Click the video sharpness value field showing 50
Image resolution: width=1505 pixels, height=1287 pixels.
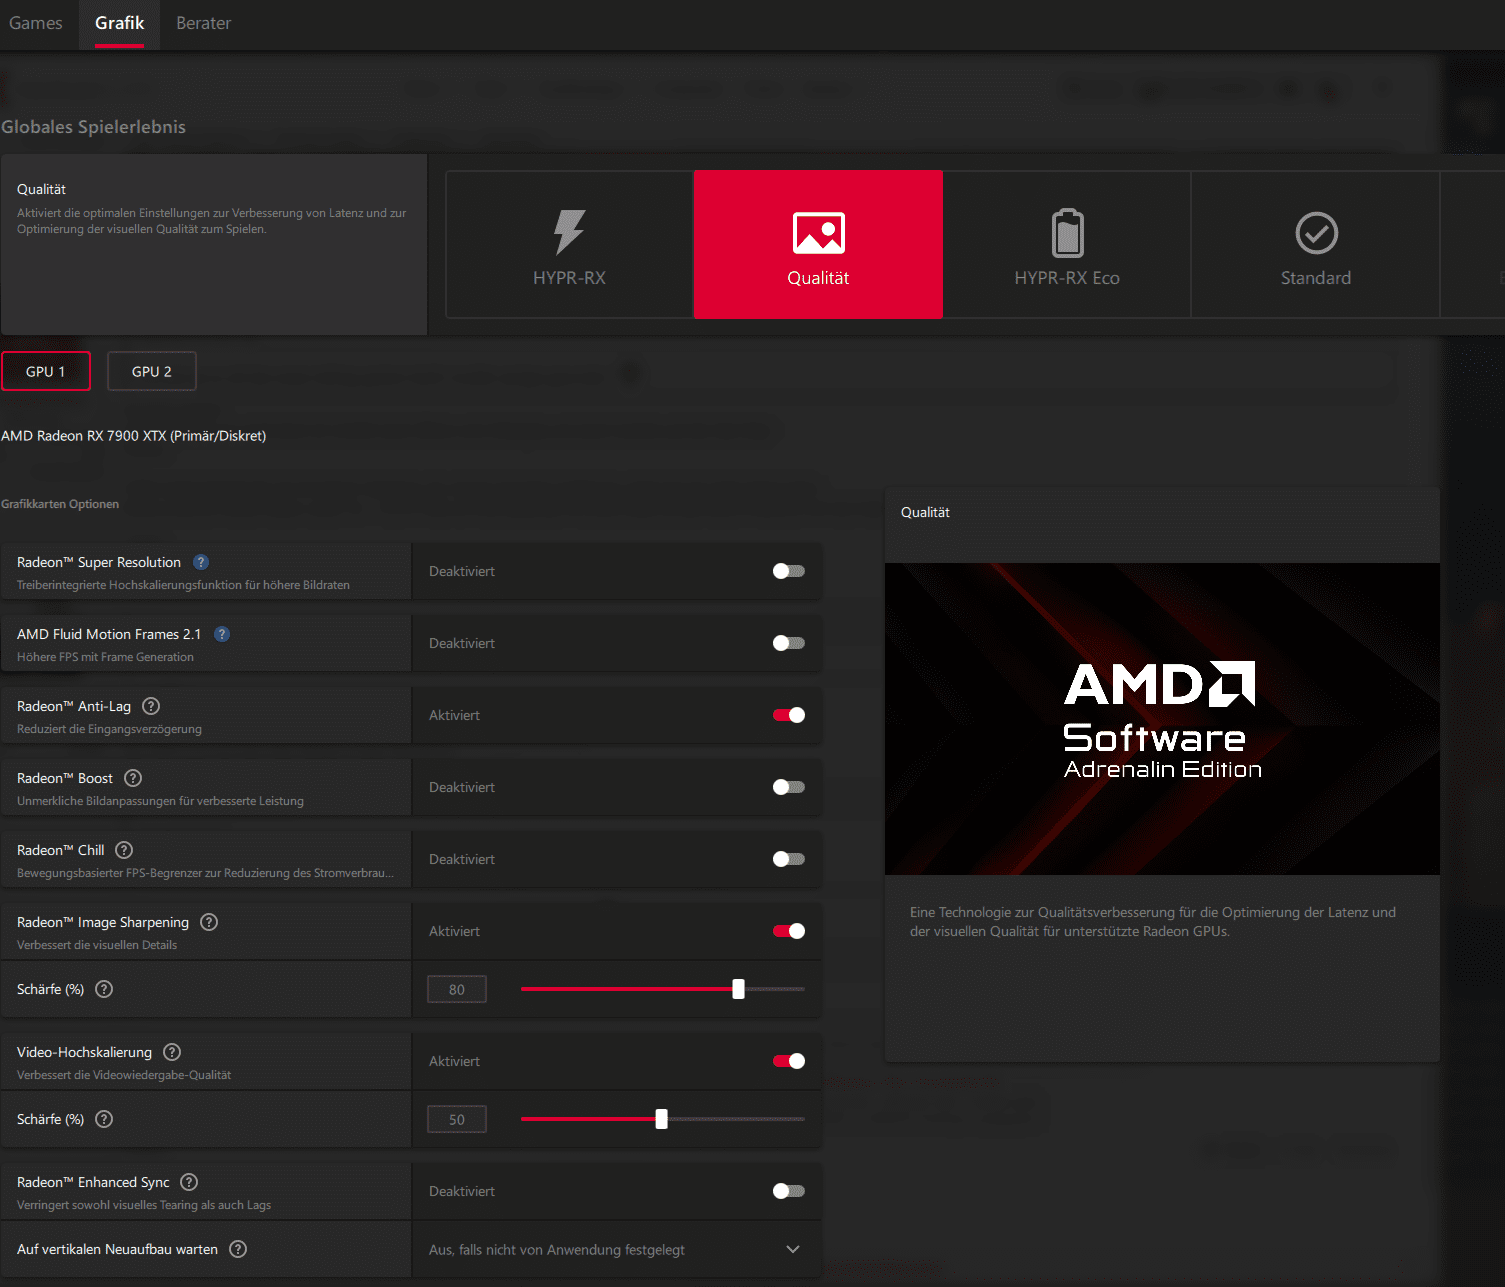(x=457, y=1119)
